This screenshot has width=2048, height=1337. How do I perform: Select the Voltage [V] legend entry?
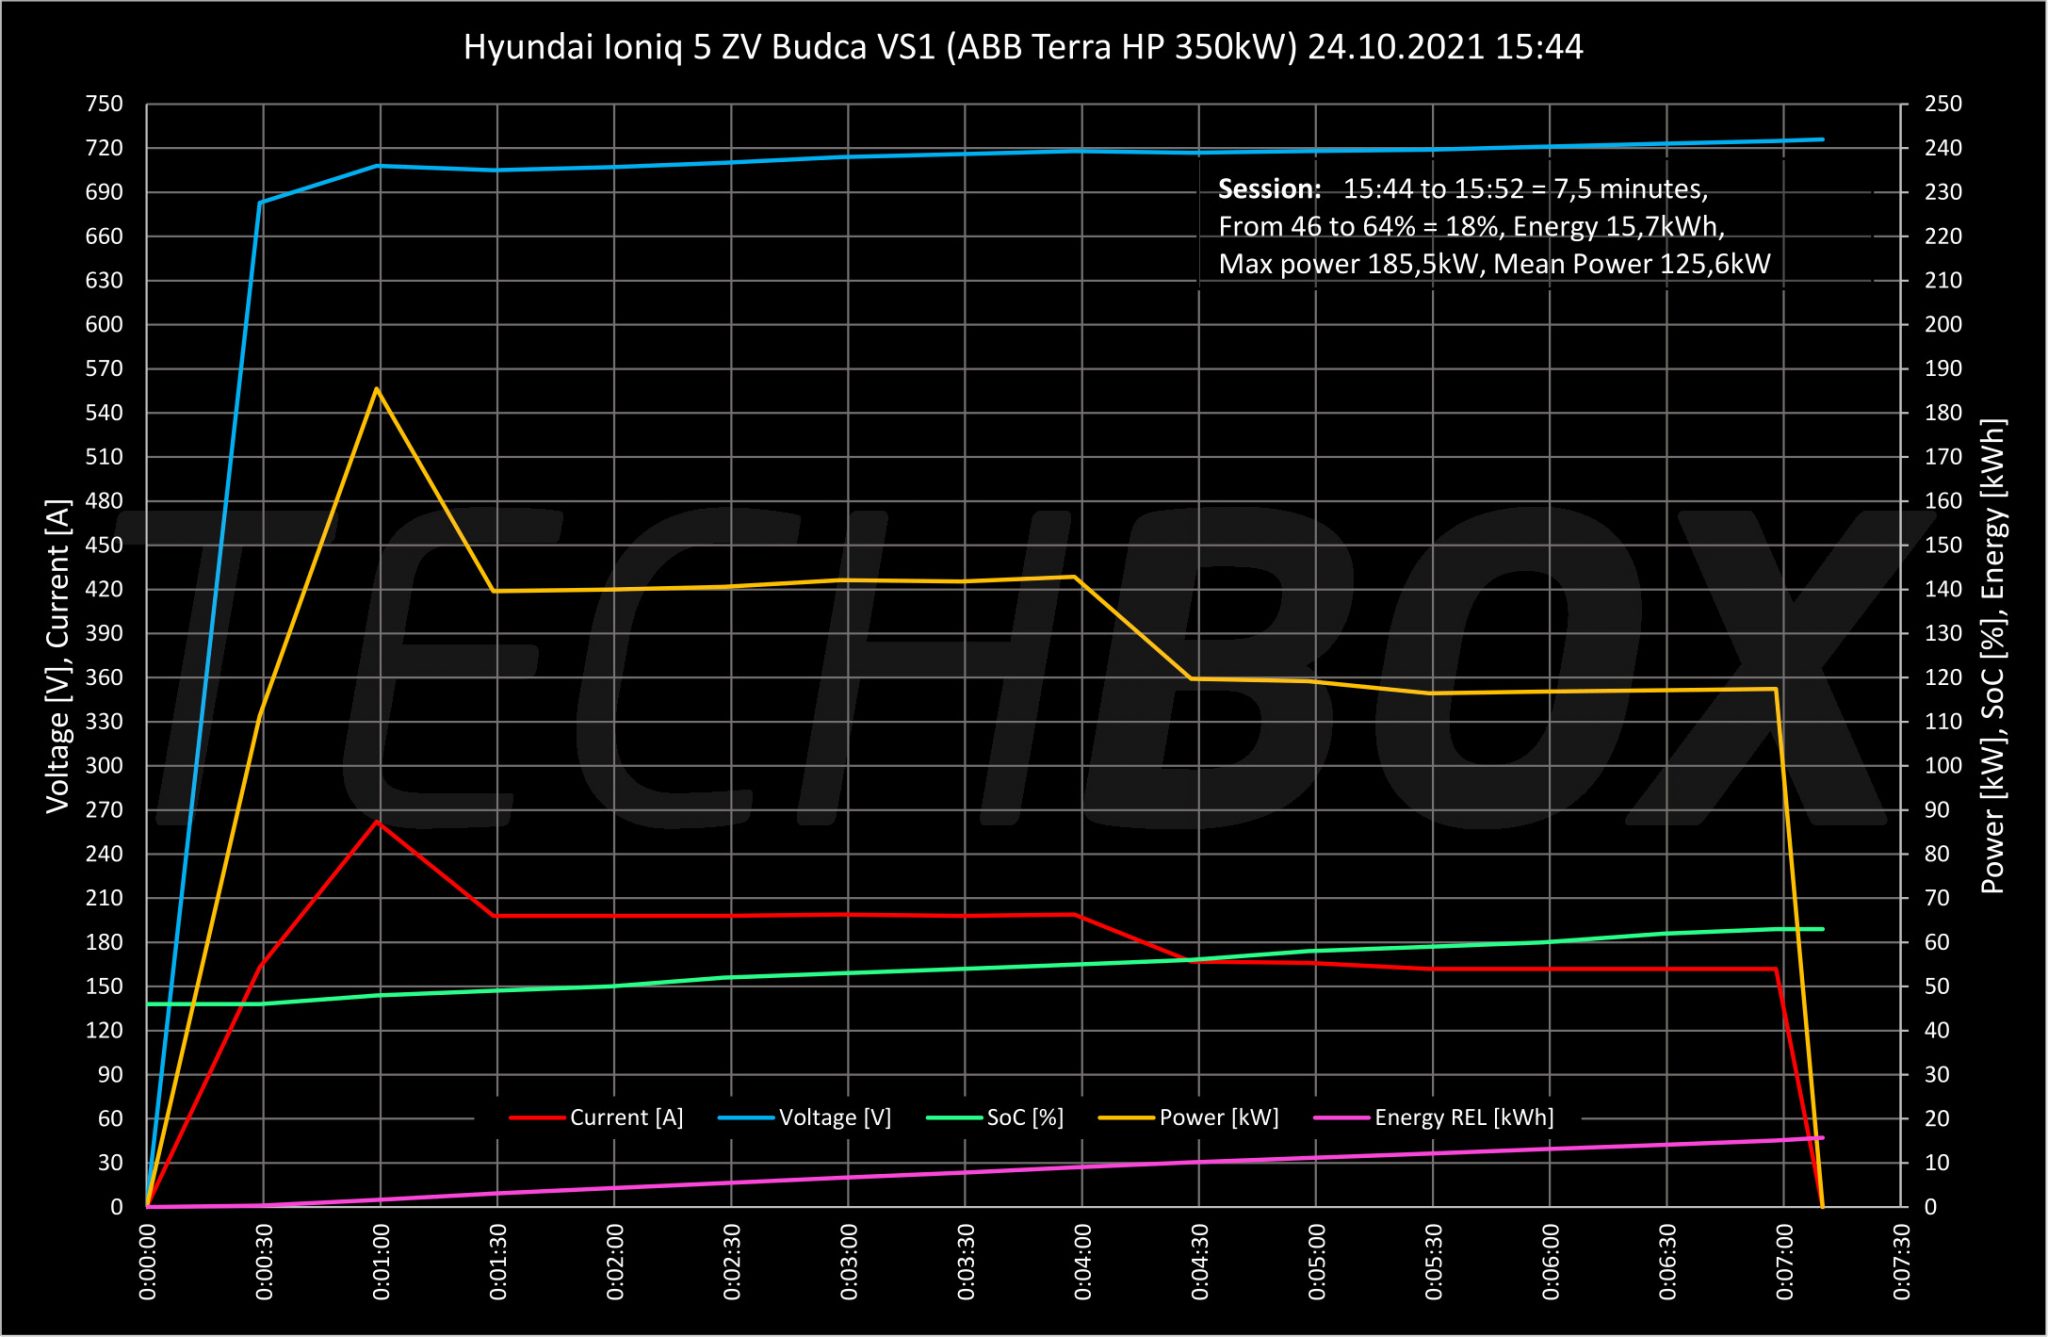pos(804,1117)
